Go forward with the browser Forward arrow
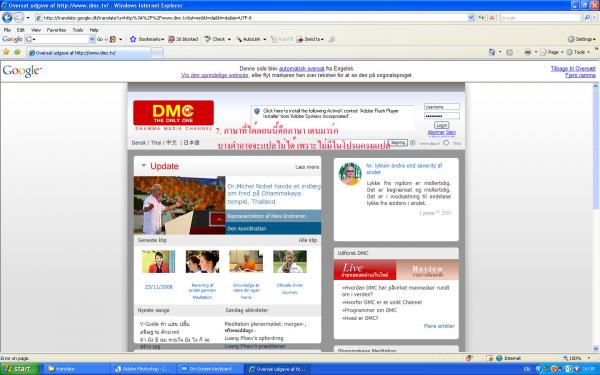 coord(19,18)
